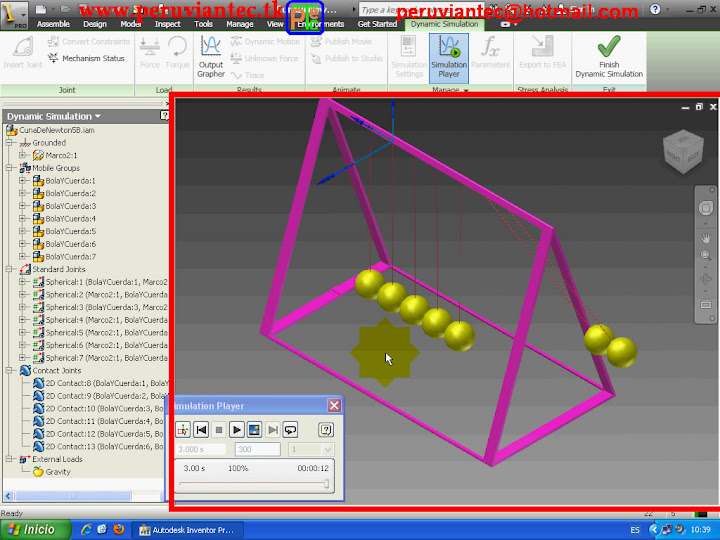Toggle screen refresh deactivation button in player
The image size is (720, 540).
pyautogui.click(x=254, y=430)
